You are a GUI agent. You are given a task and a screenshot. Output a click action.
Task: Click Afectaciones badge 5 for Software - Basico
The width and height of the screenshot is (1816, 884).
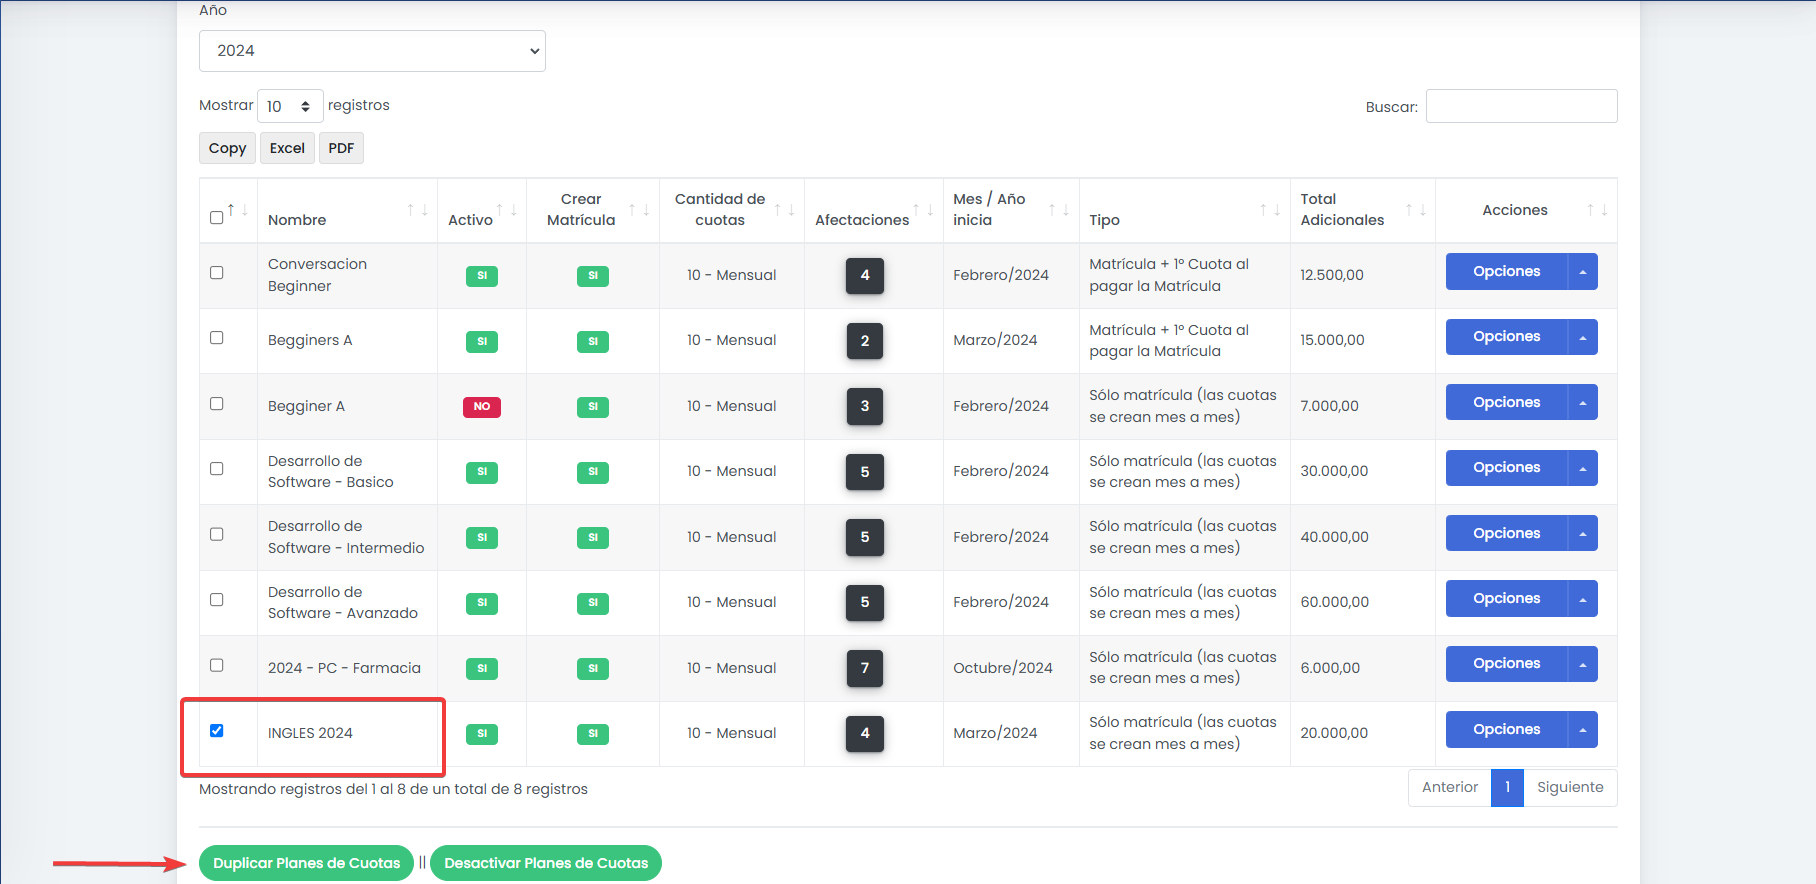pos(865,472)
